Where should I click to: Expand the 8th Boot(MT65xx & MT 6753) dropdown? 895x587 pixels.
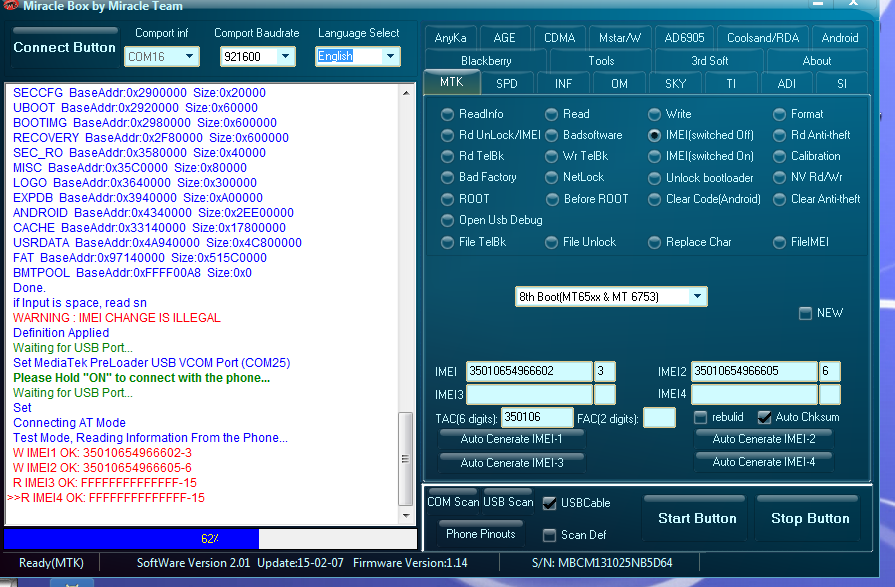tap(697, 296)
